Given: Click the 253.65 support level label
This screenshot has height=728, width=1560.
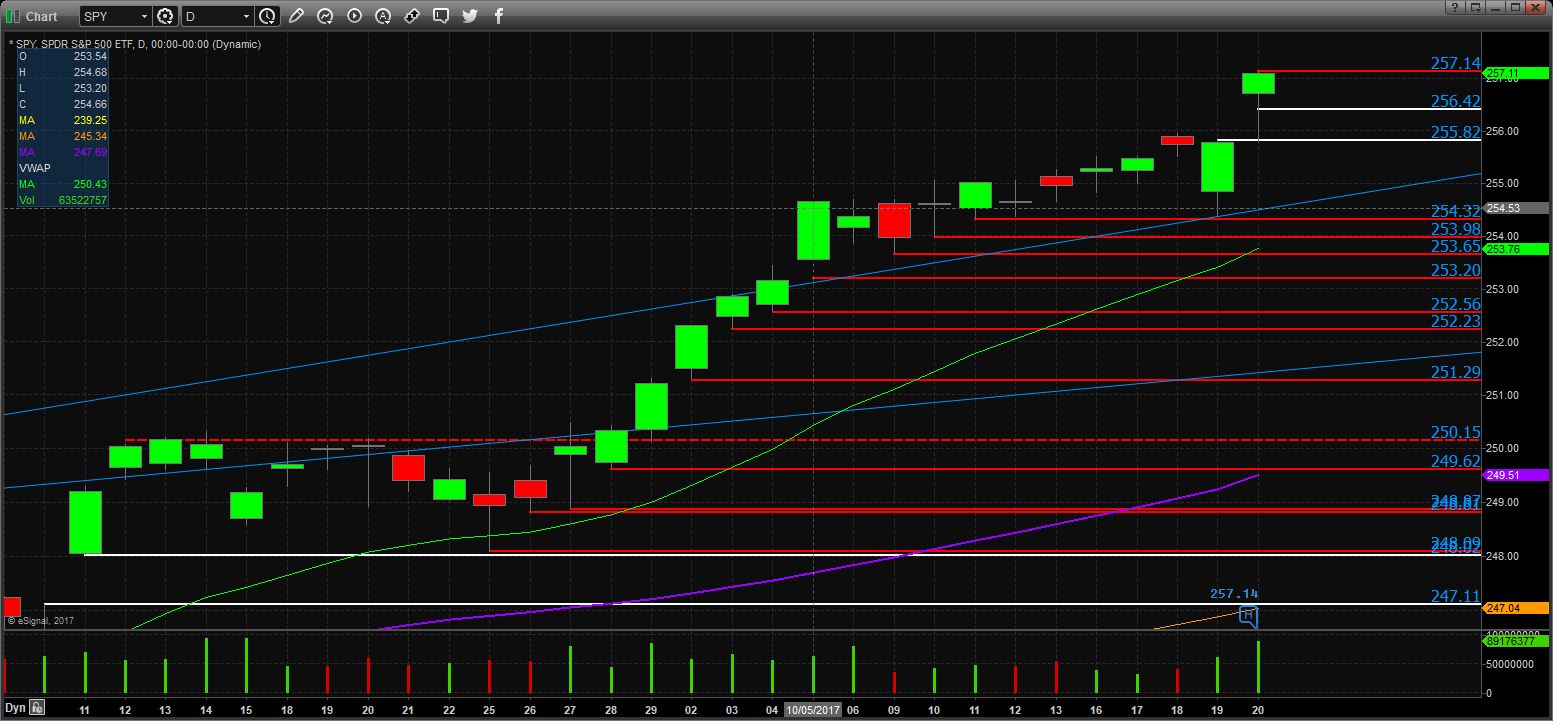Looking at the screenshot, I should point(1455,246).
